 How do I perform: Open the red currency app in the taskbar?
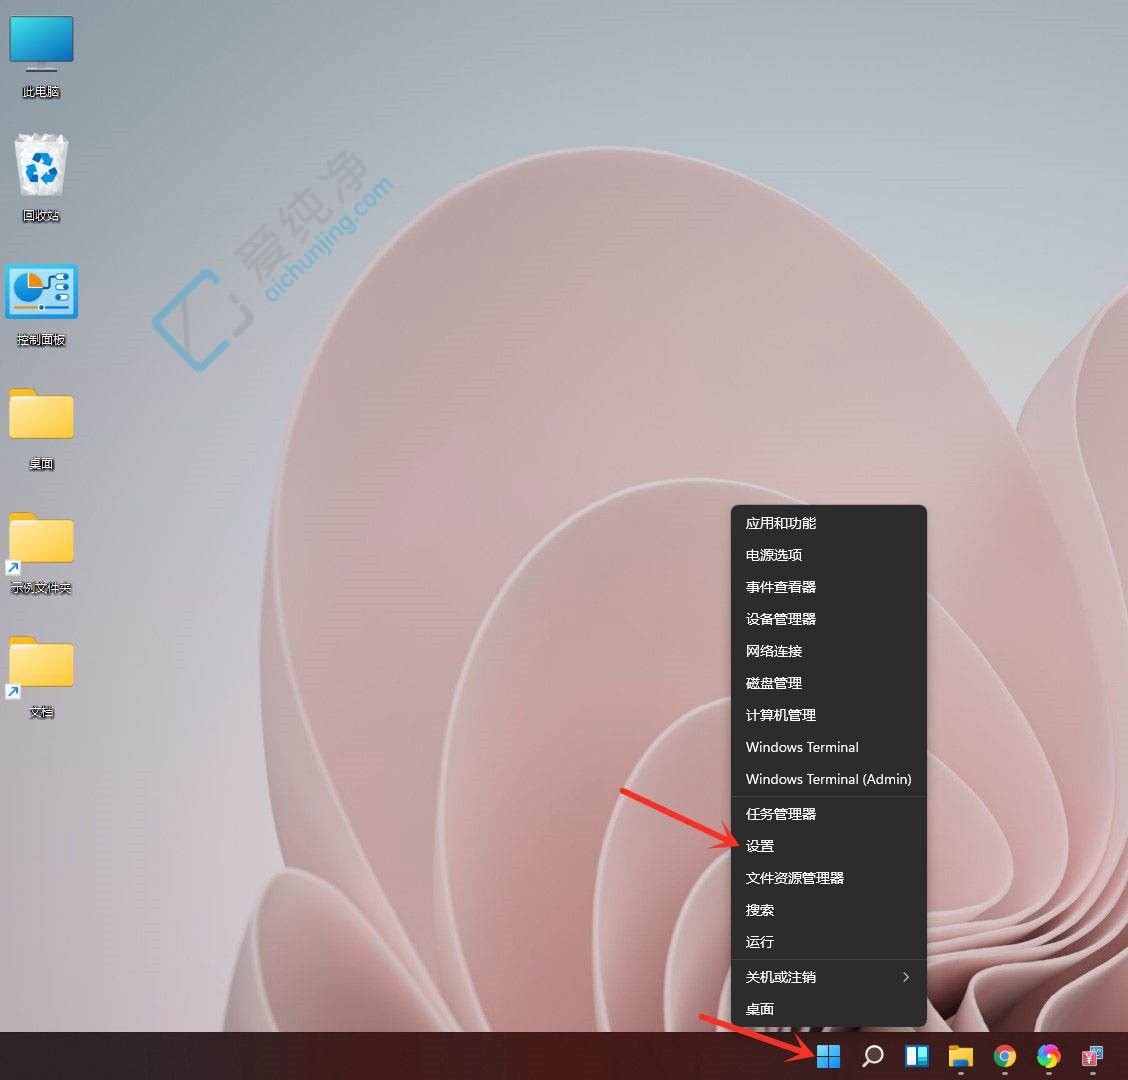pos(1091,1056)
